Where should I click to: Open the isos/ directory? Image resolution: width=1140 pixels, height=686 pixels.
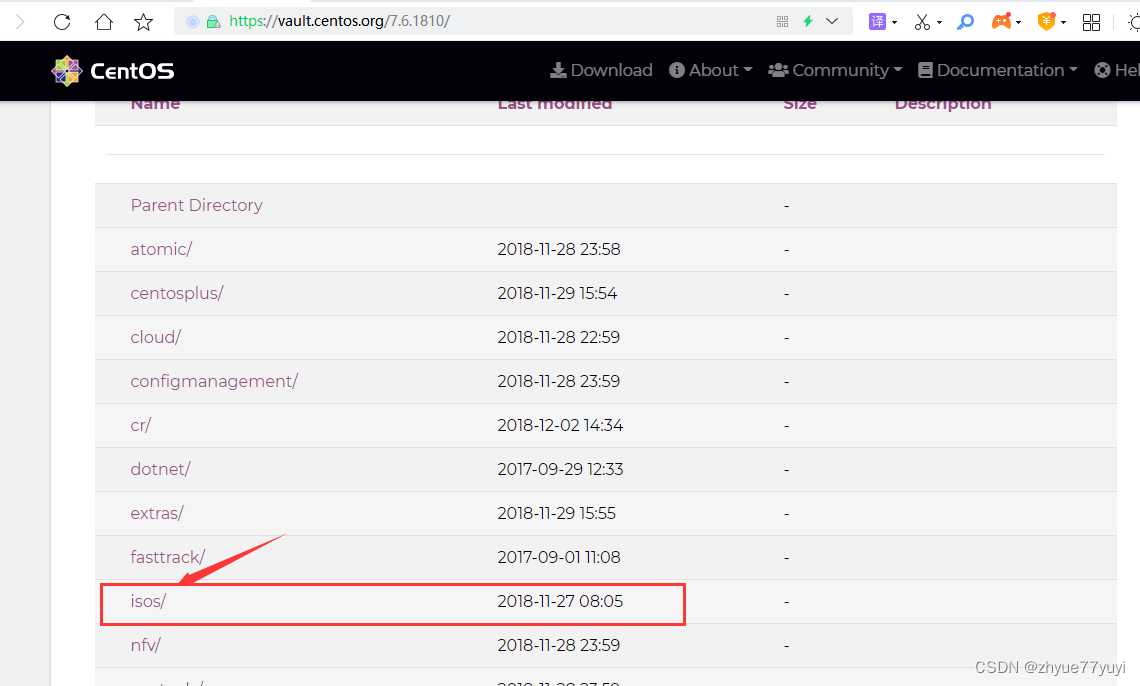[148, 601]
